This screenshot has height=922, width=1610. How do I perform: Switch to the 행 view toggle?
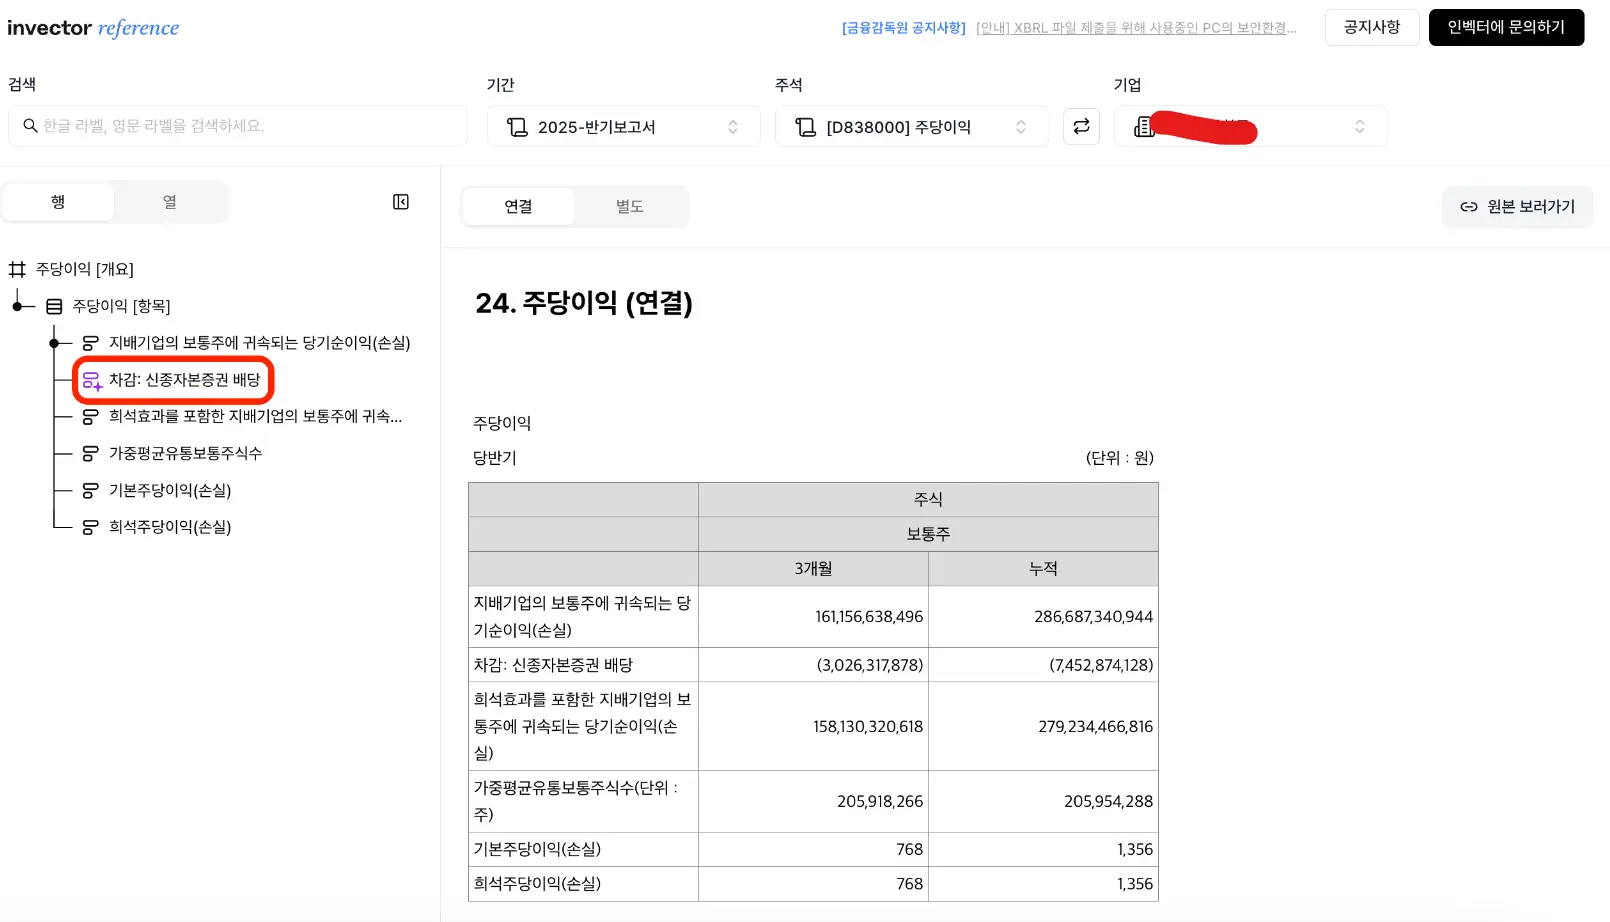(x=58, y=202)
